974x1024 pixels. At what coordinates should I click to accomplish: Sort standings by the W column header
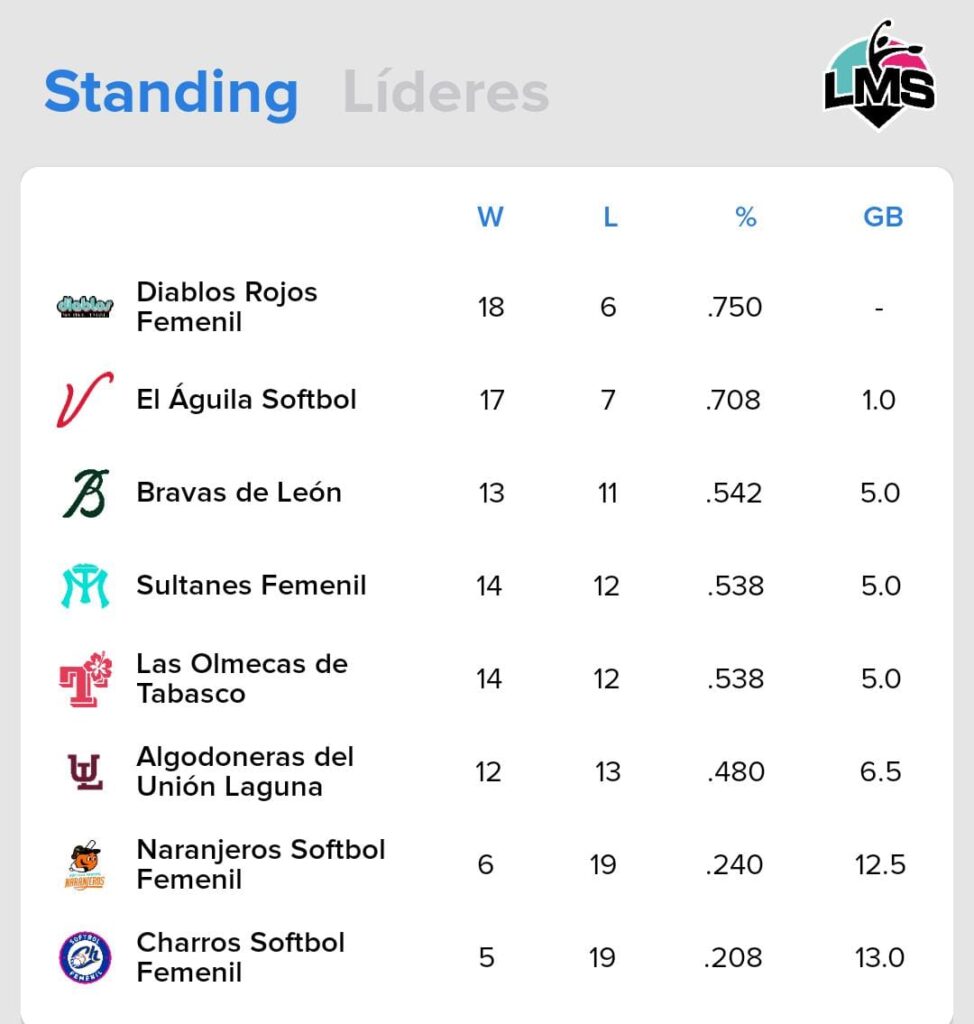point(490,217)
